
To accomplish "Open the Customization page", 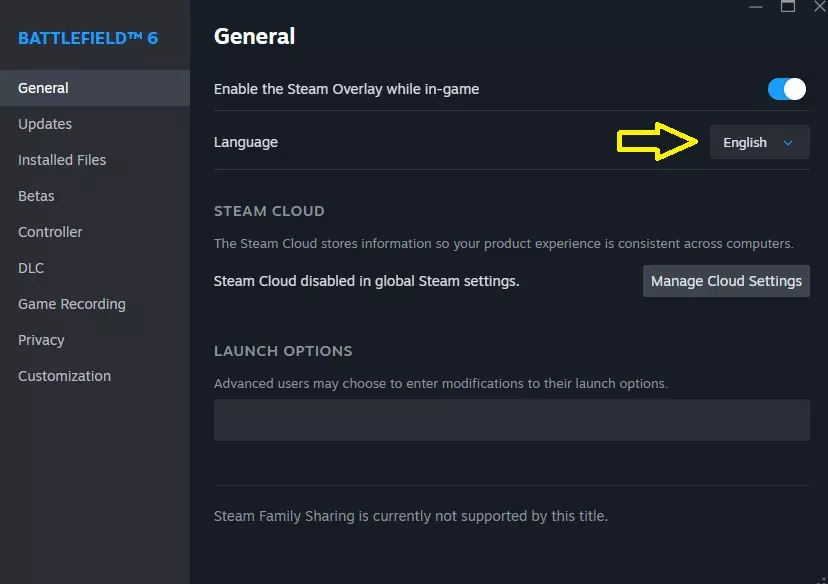I will click(x=95, y=376).
